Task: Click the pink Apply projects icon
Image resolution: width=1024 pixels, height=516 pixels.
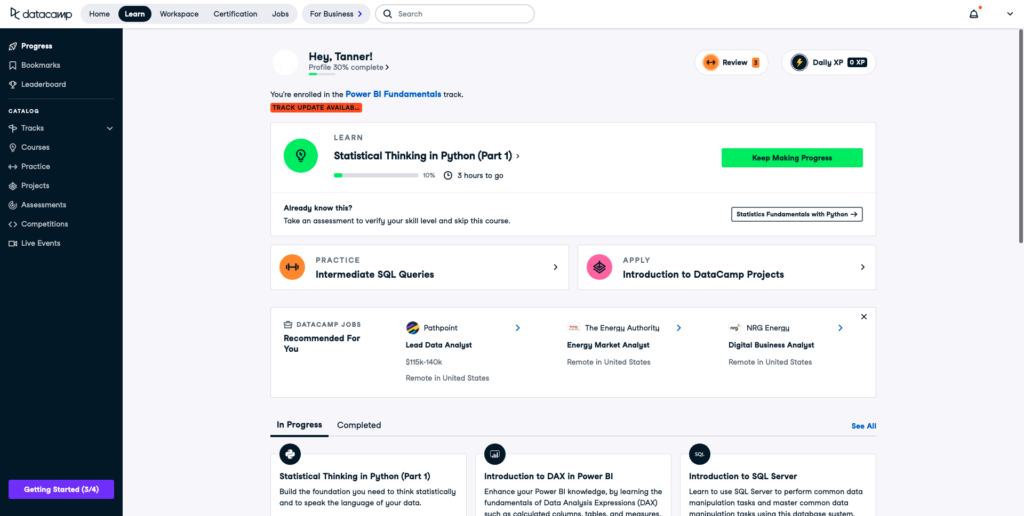Action: [599, 267]
